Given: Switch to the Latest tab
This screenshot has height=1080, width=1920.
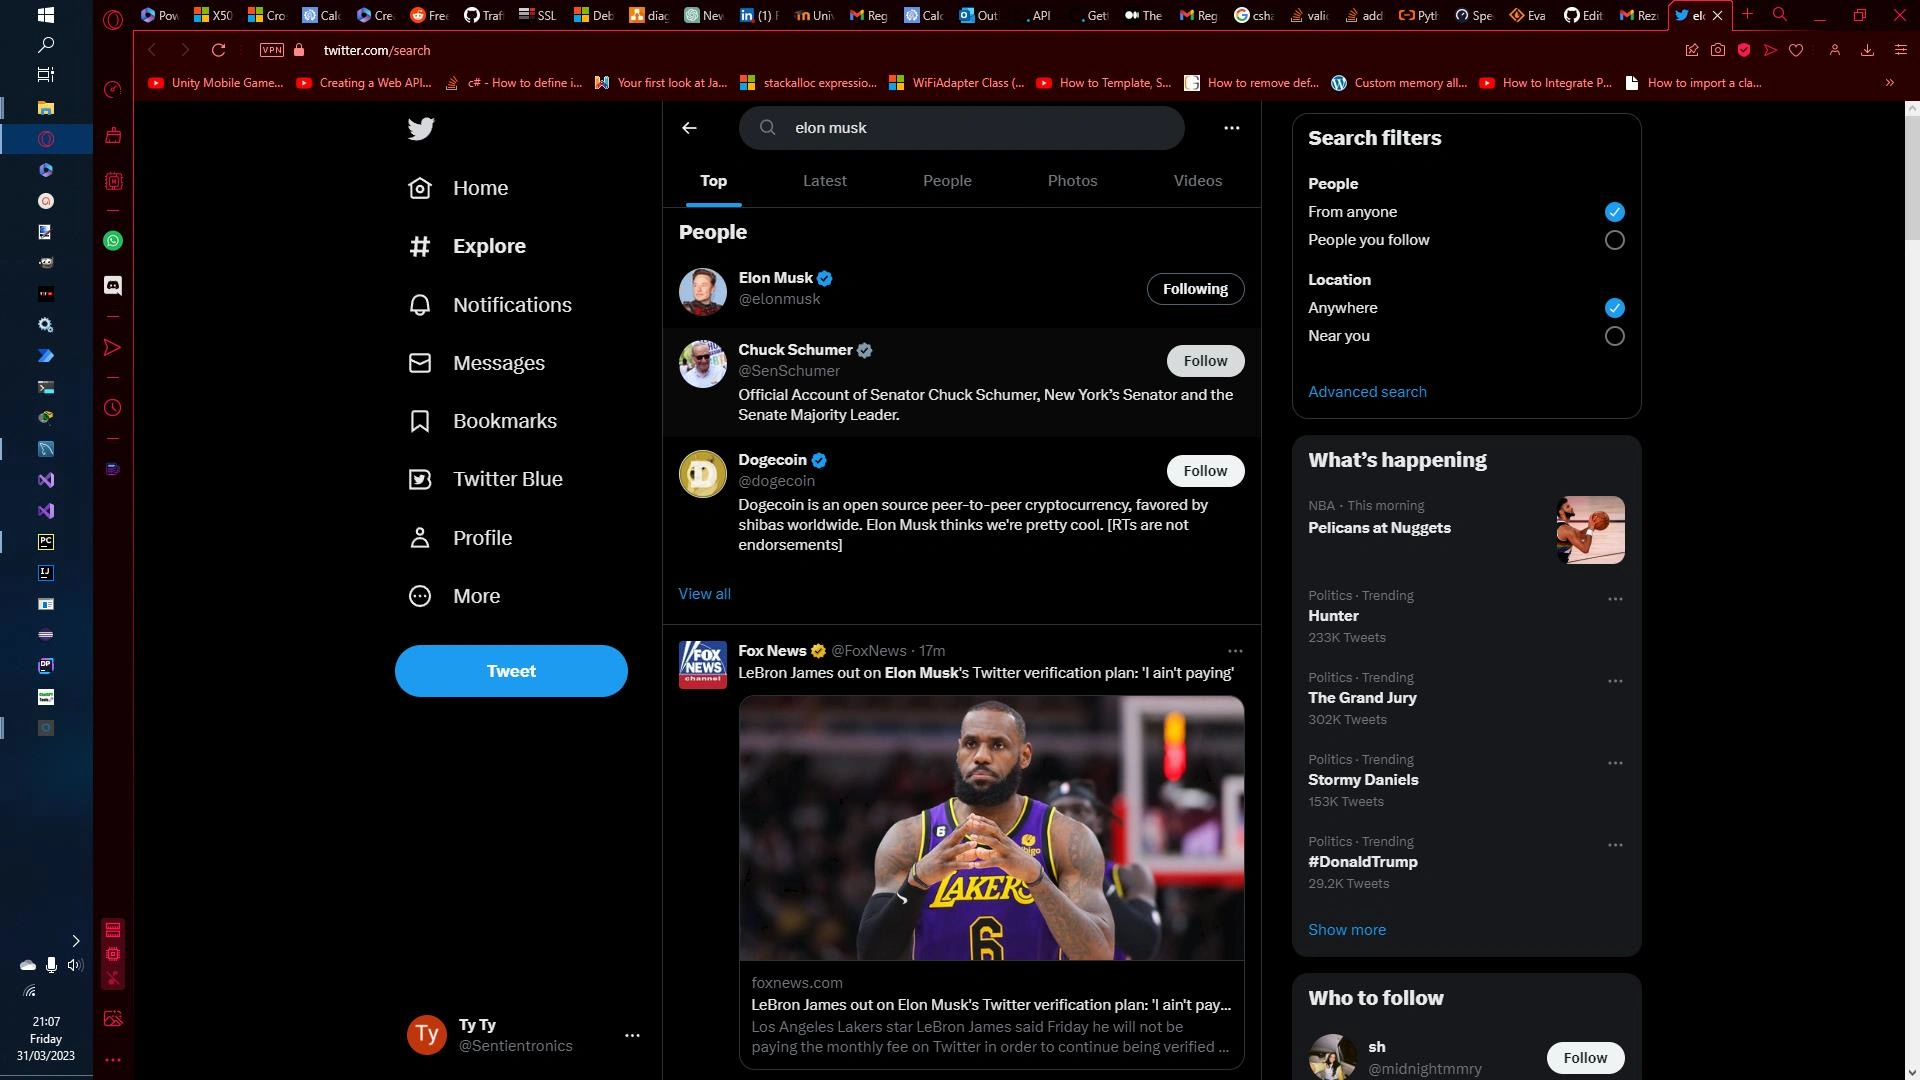Looking at the screenshot, I should (x=824, y=181).
